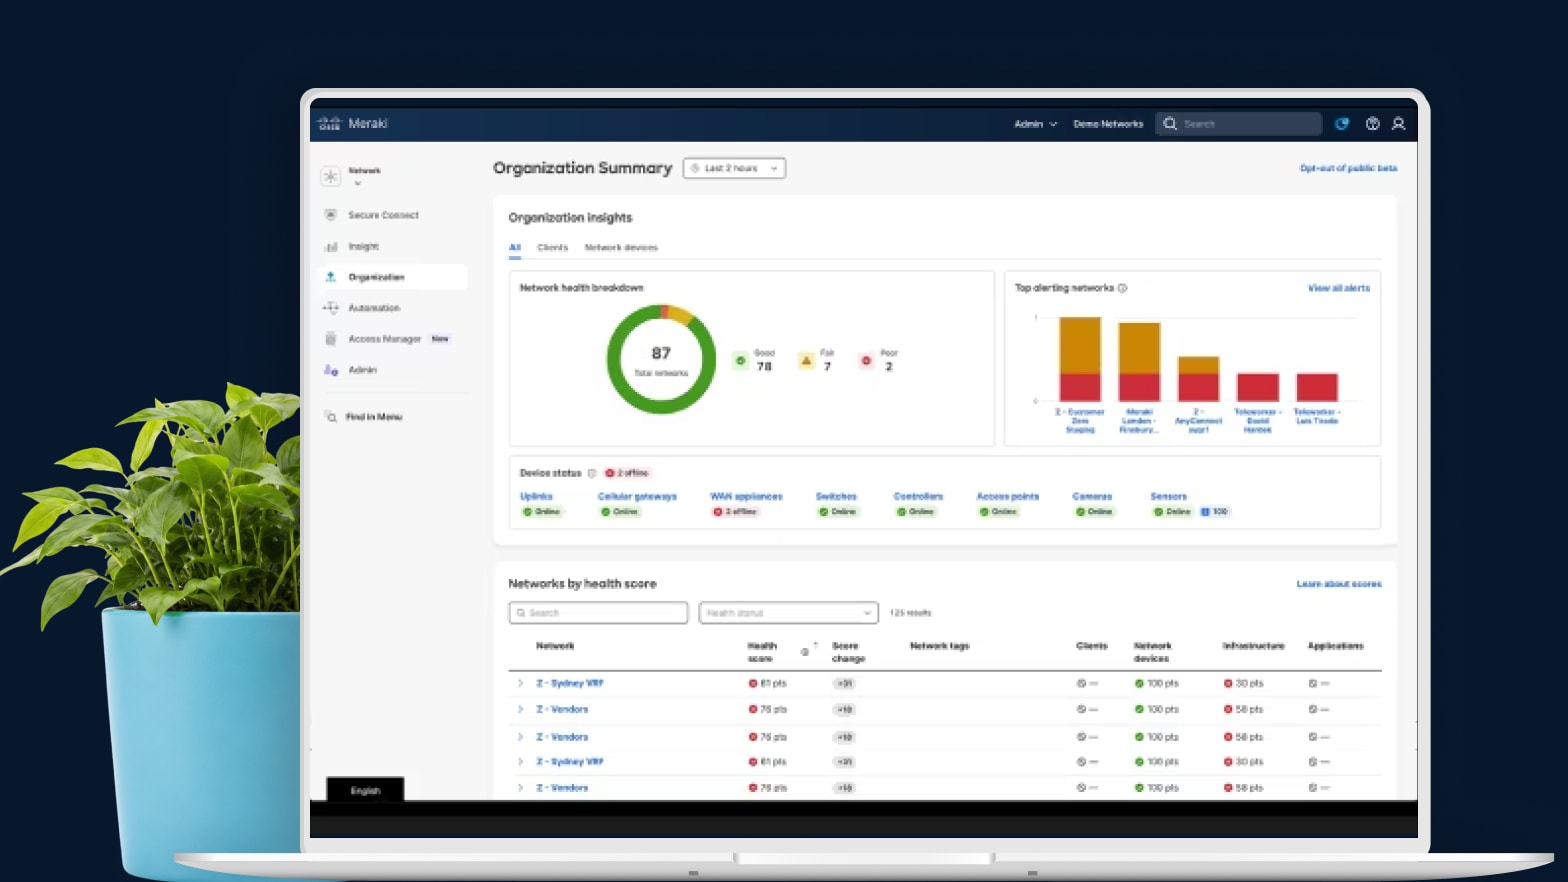1568x882 pixels.
Task: Open the user account icon
Action: coord(1398,124)
